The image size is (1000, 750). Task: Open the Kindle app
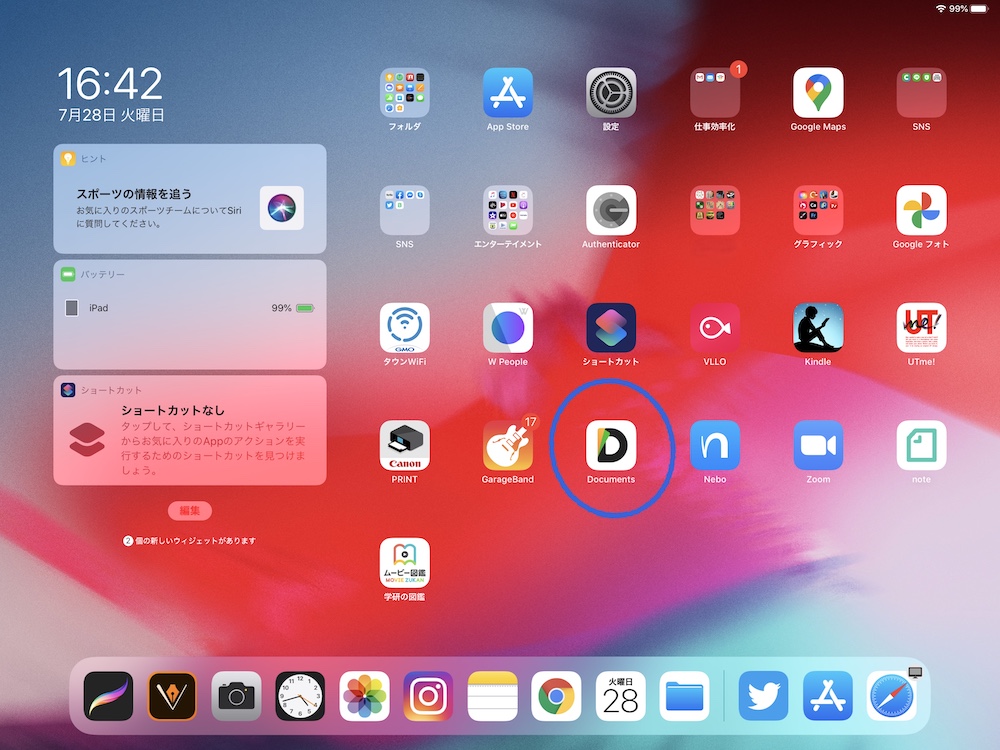(x=818, y=328)
